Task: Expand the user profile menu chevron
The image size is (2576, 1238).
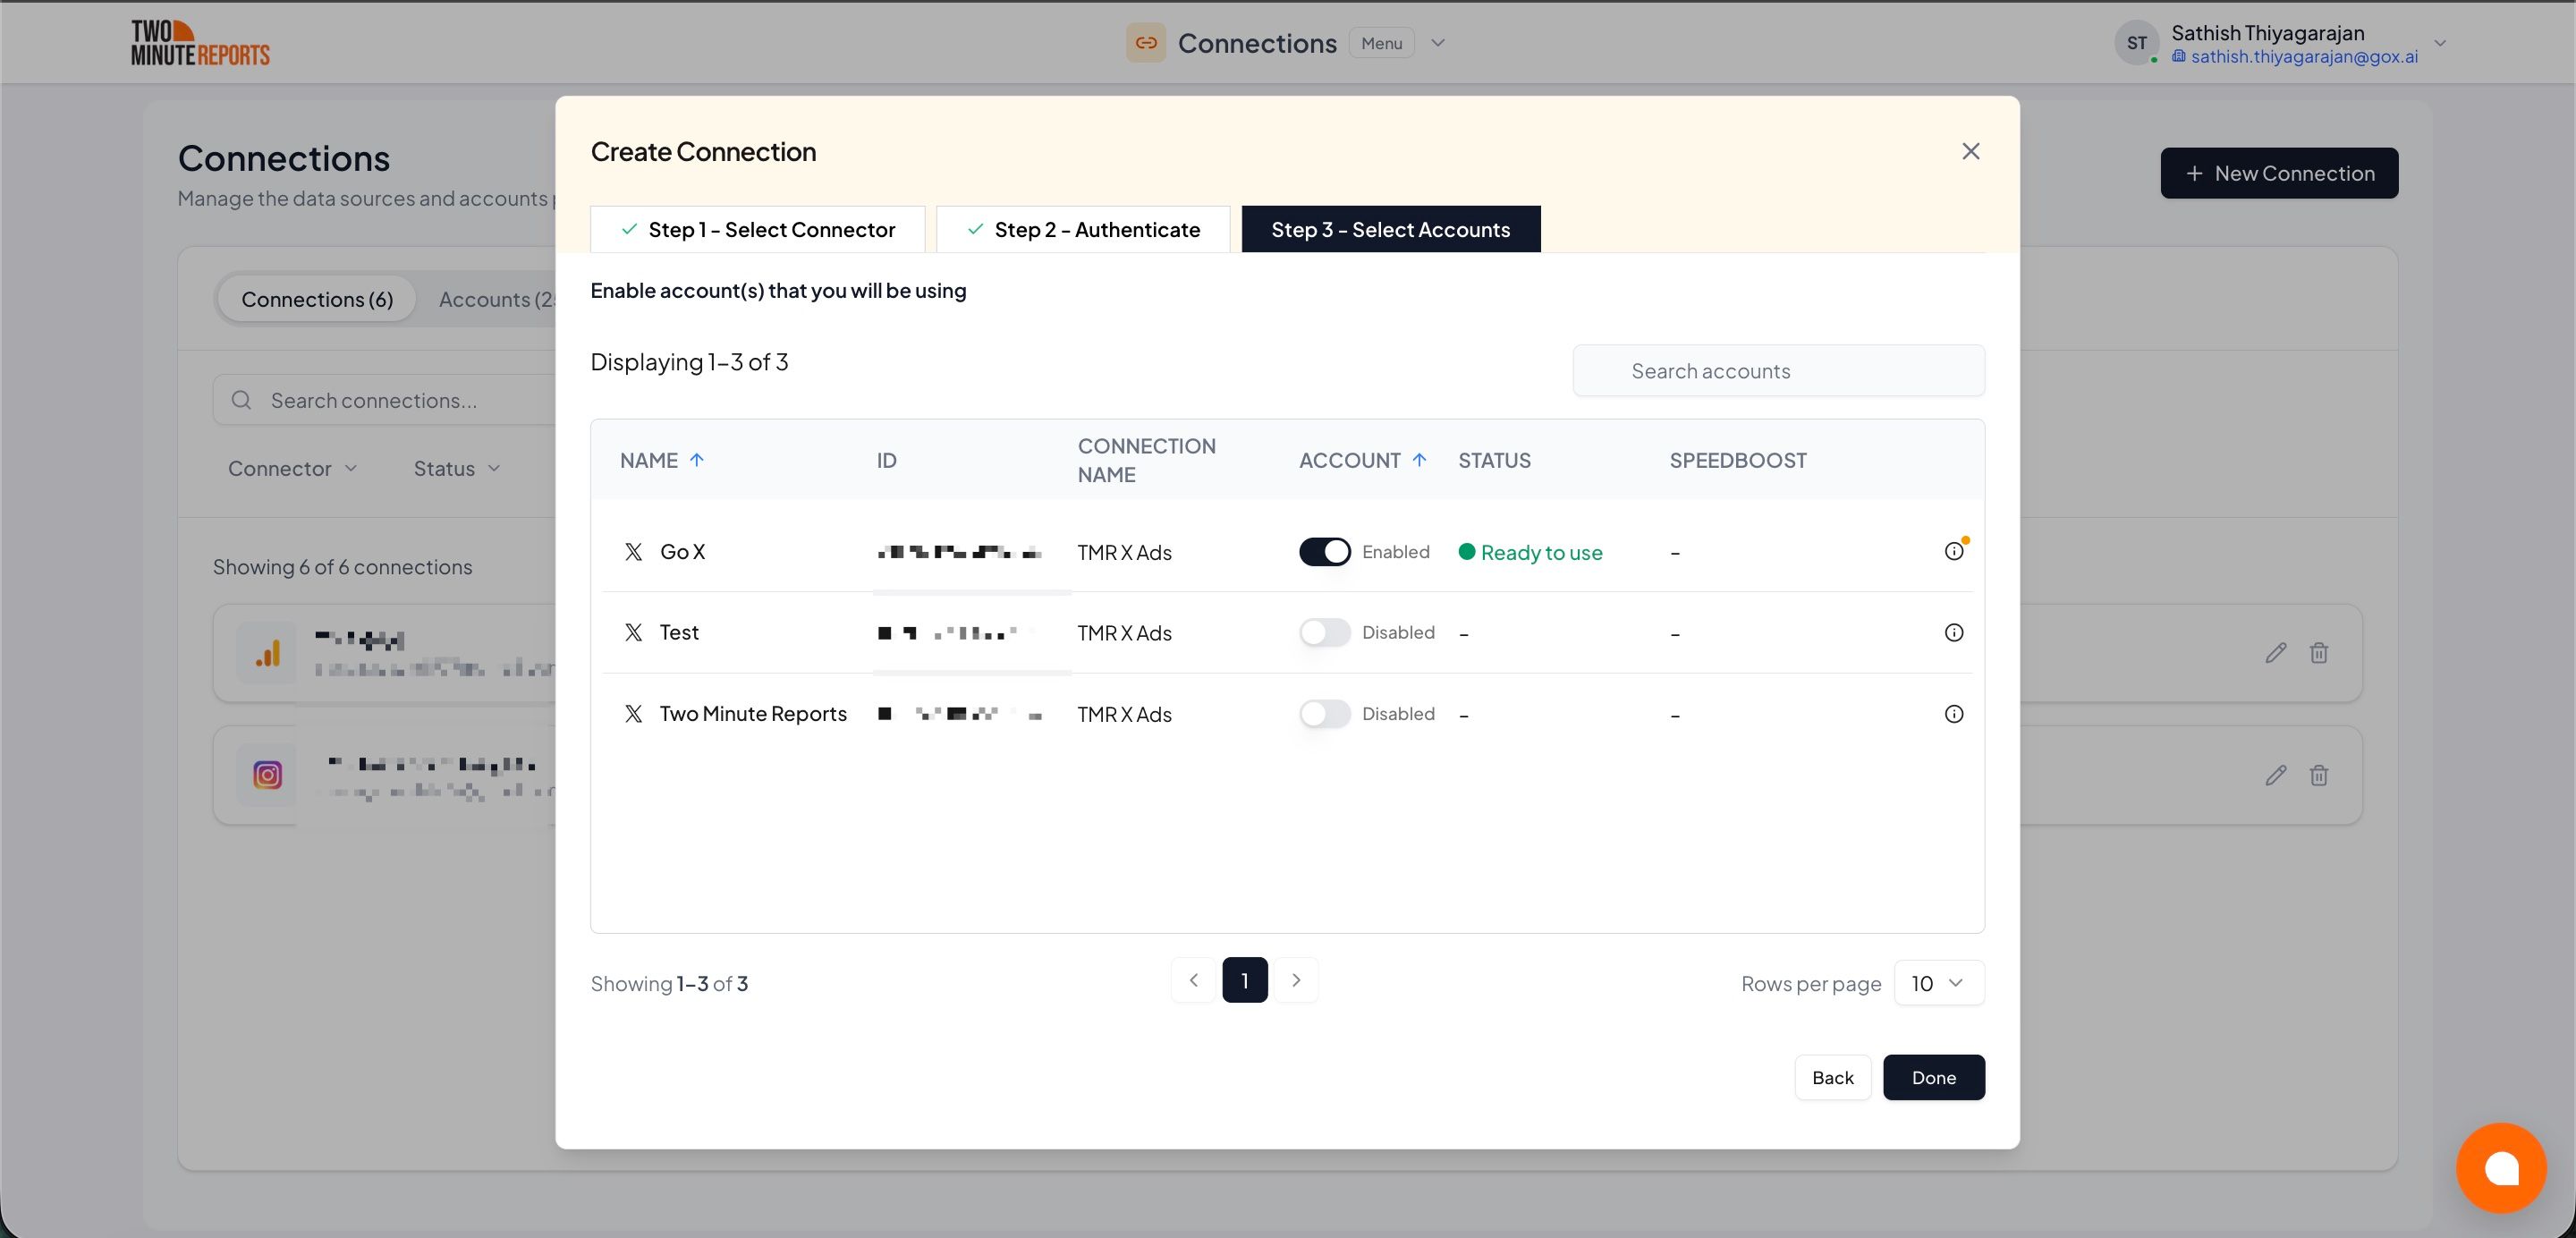Action: [x=2439, y=43]
